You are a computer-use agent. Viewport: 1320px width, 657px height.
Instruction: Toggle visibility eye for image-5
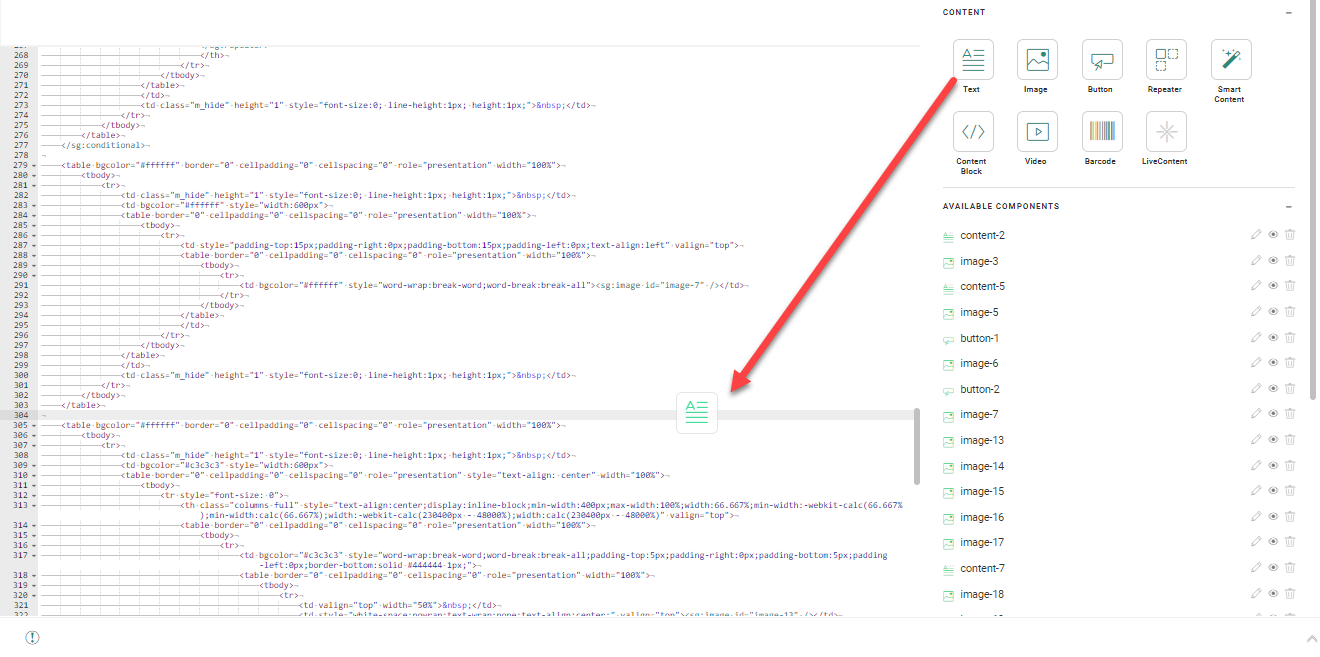pos(1273,312)
